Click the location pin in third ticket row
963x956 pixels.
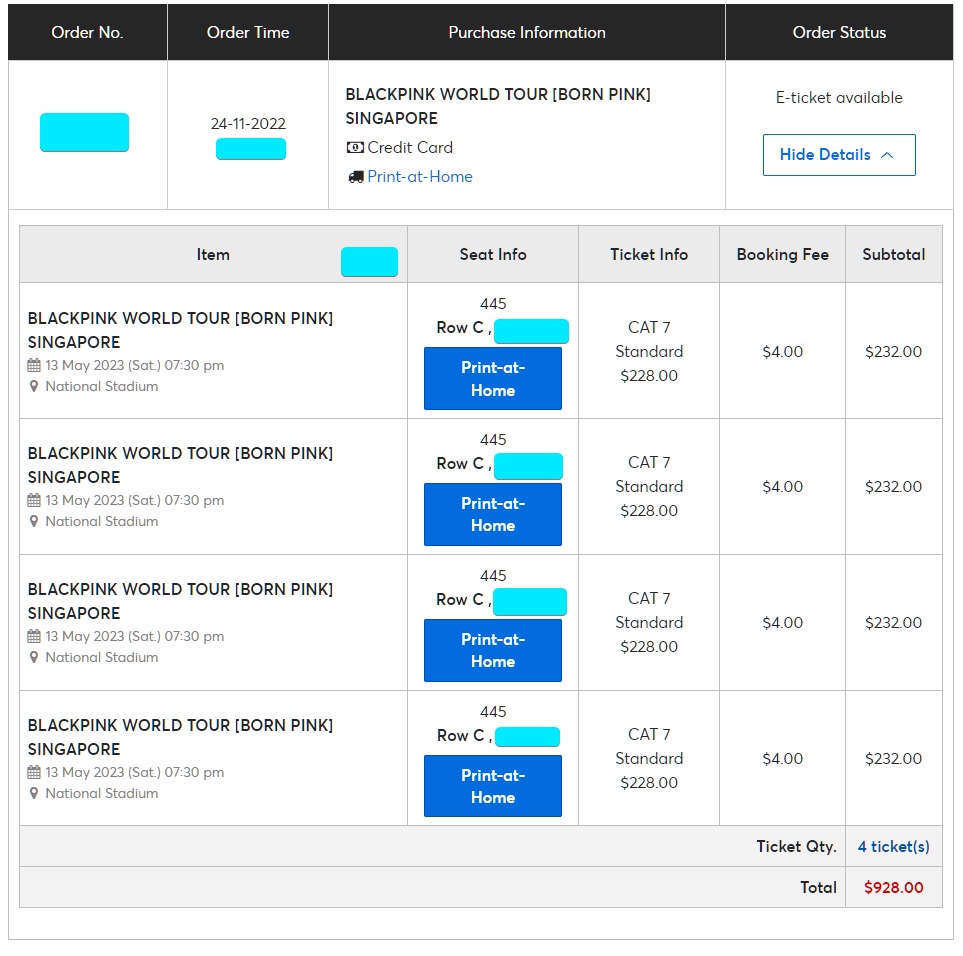(34, 658)
